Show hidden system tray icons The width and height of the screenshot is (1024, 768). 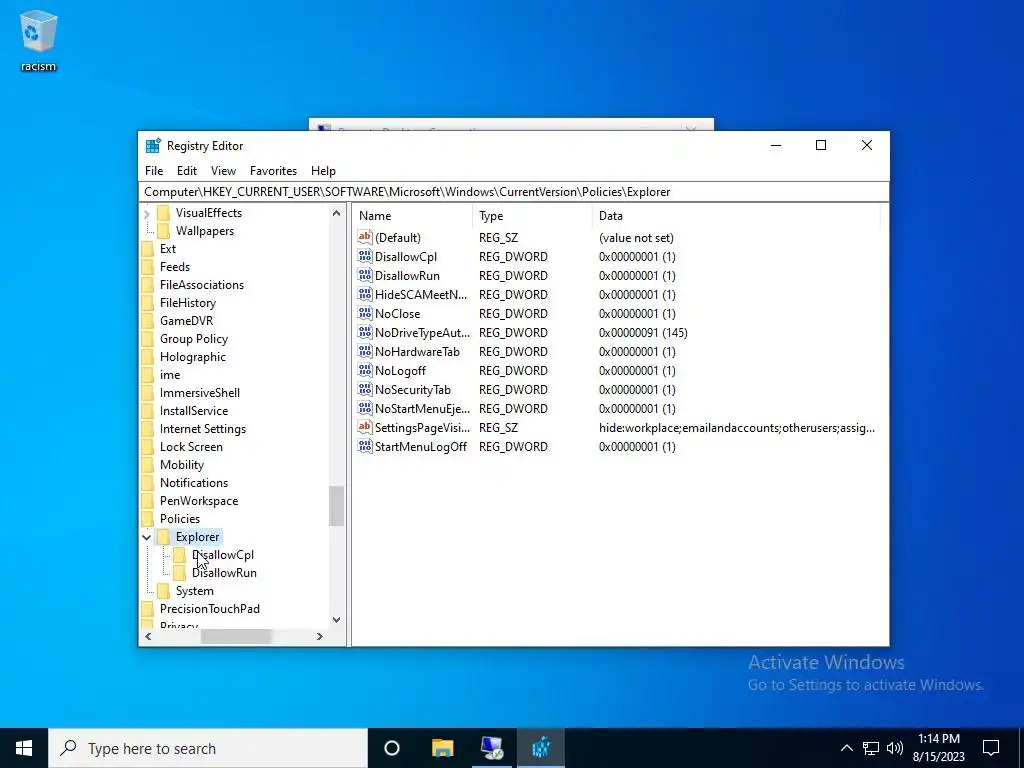pos(846,748)
